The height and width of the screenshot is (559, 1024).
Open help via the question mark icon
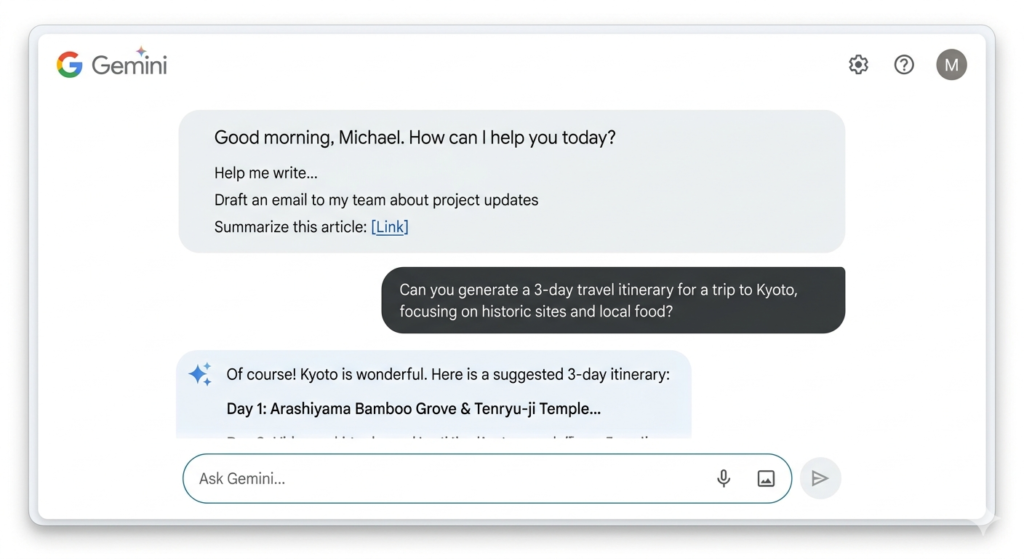(904, 65)
